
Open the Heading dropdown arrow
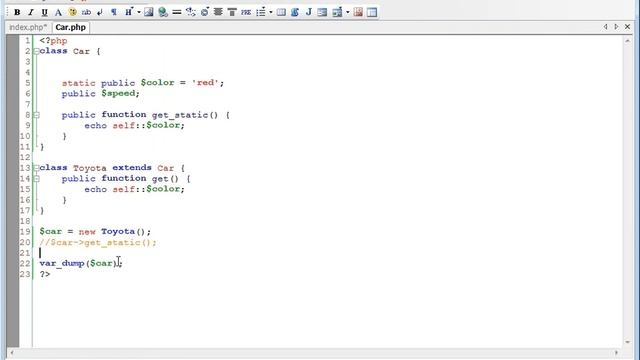coord(139,12)
